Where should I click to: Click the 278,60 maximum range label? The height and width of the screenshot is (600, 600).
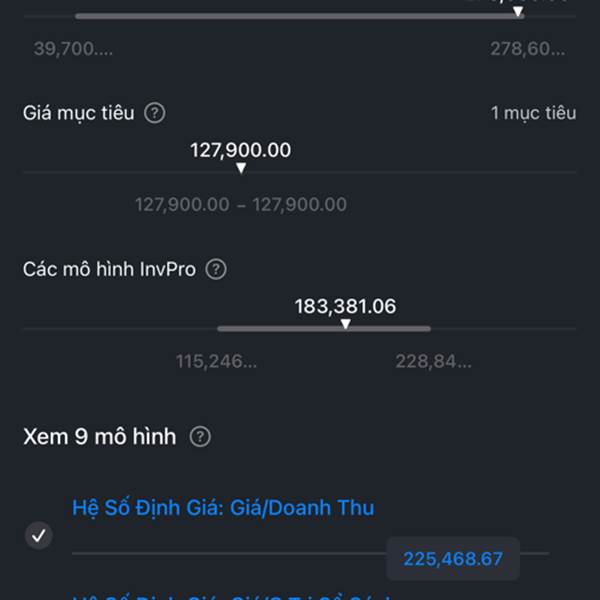click(527, 49)
